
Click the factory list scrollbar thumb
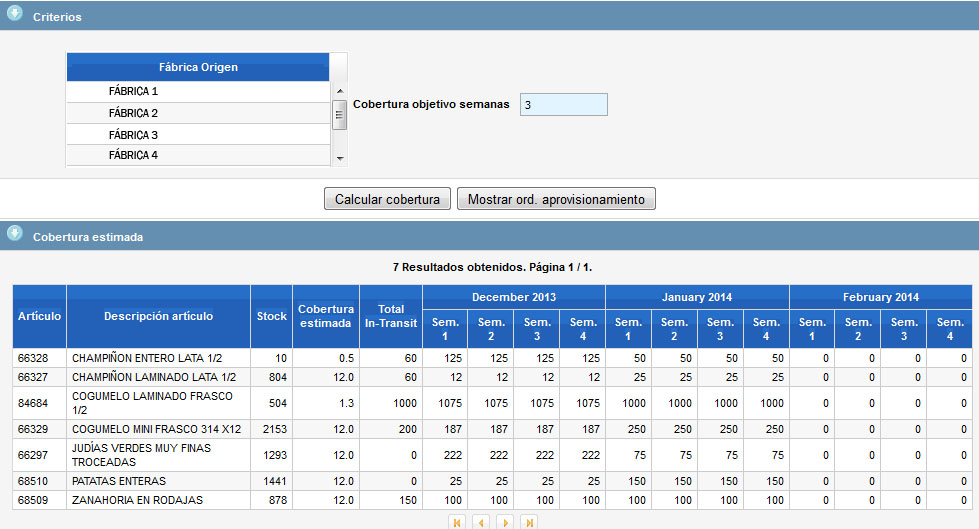click(340, 114)
